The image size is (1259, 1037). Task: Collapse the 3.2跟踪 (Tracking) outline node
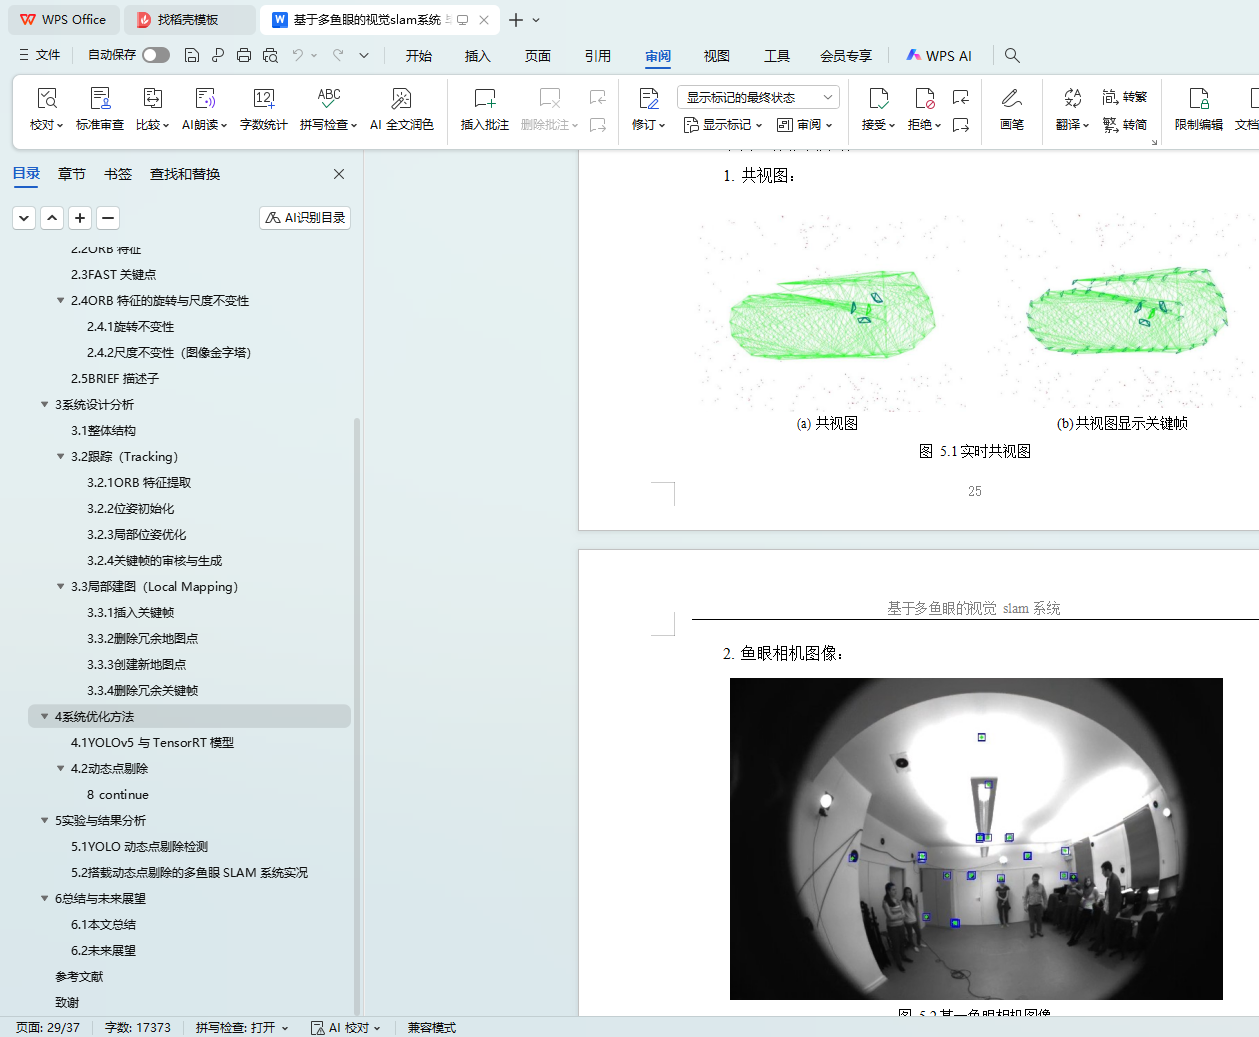tap(60, 456)
